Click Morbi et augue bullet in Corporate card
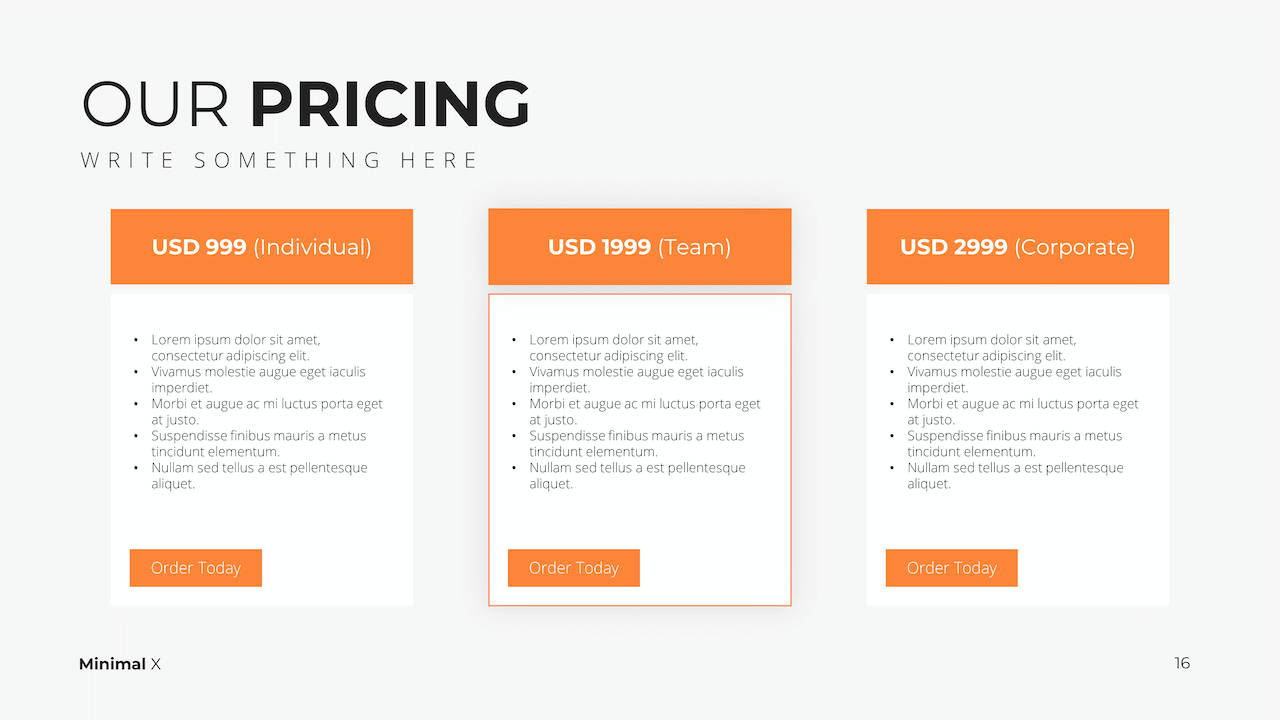 [x=1015, y=412]
